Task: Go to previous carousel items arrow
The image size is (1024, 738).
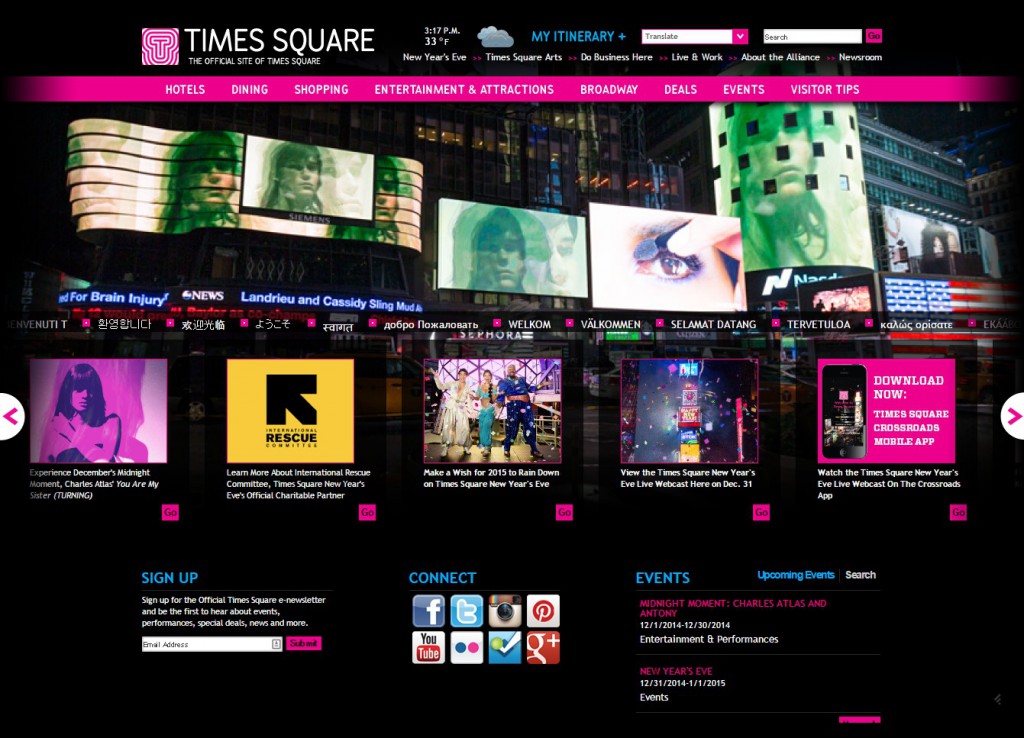Action: pos(10,416)
